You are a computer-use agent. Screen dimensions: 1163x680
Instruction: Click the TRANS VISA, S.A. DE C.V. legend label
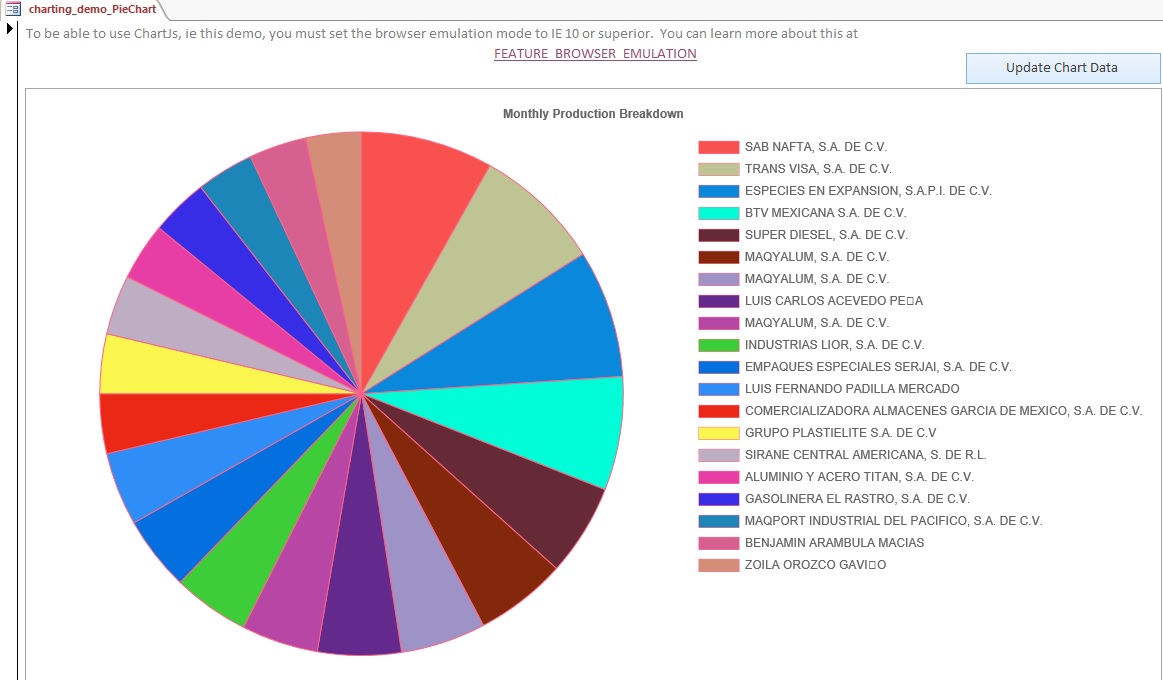click(818, 168)
